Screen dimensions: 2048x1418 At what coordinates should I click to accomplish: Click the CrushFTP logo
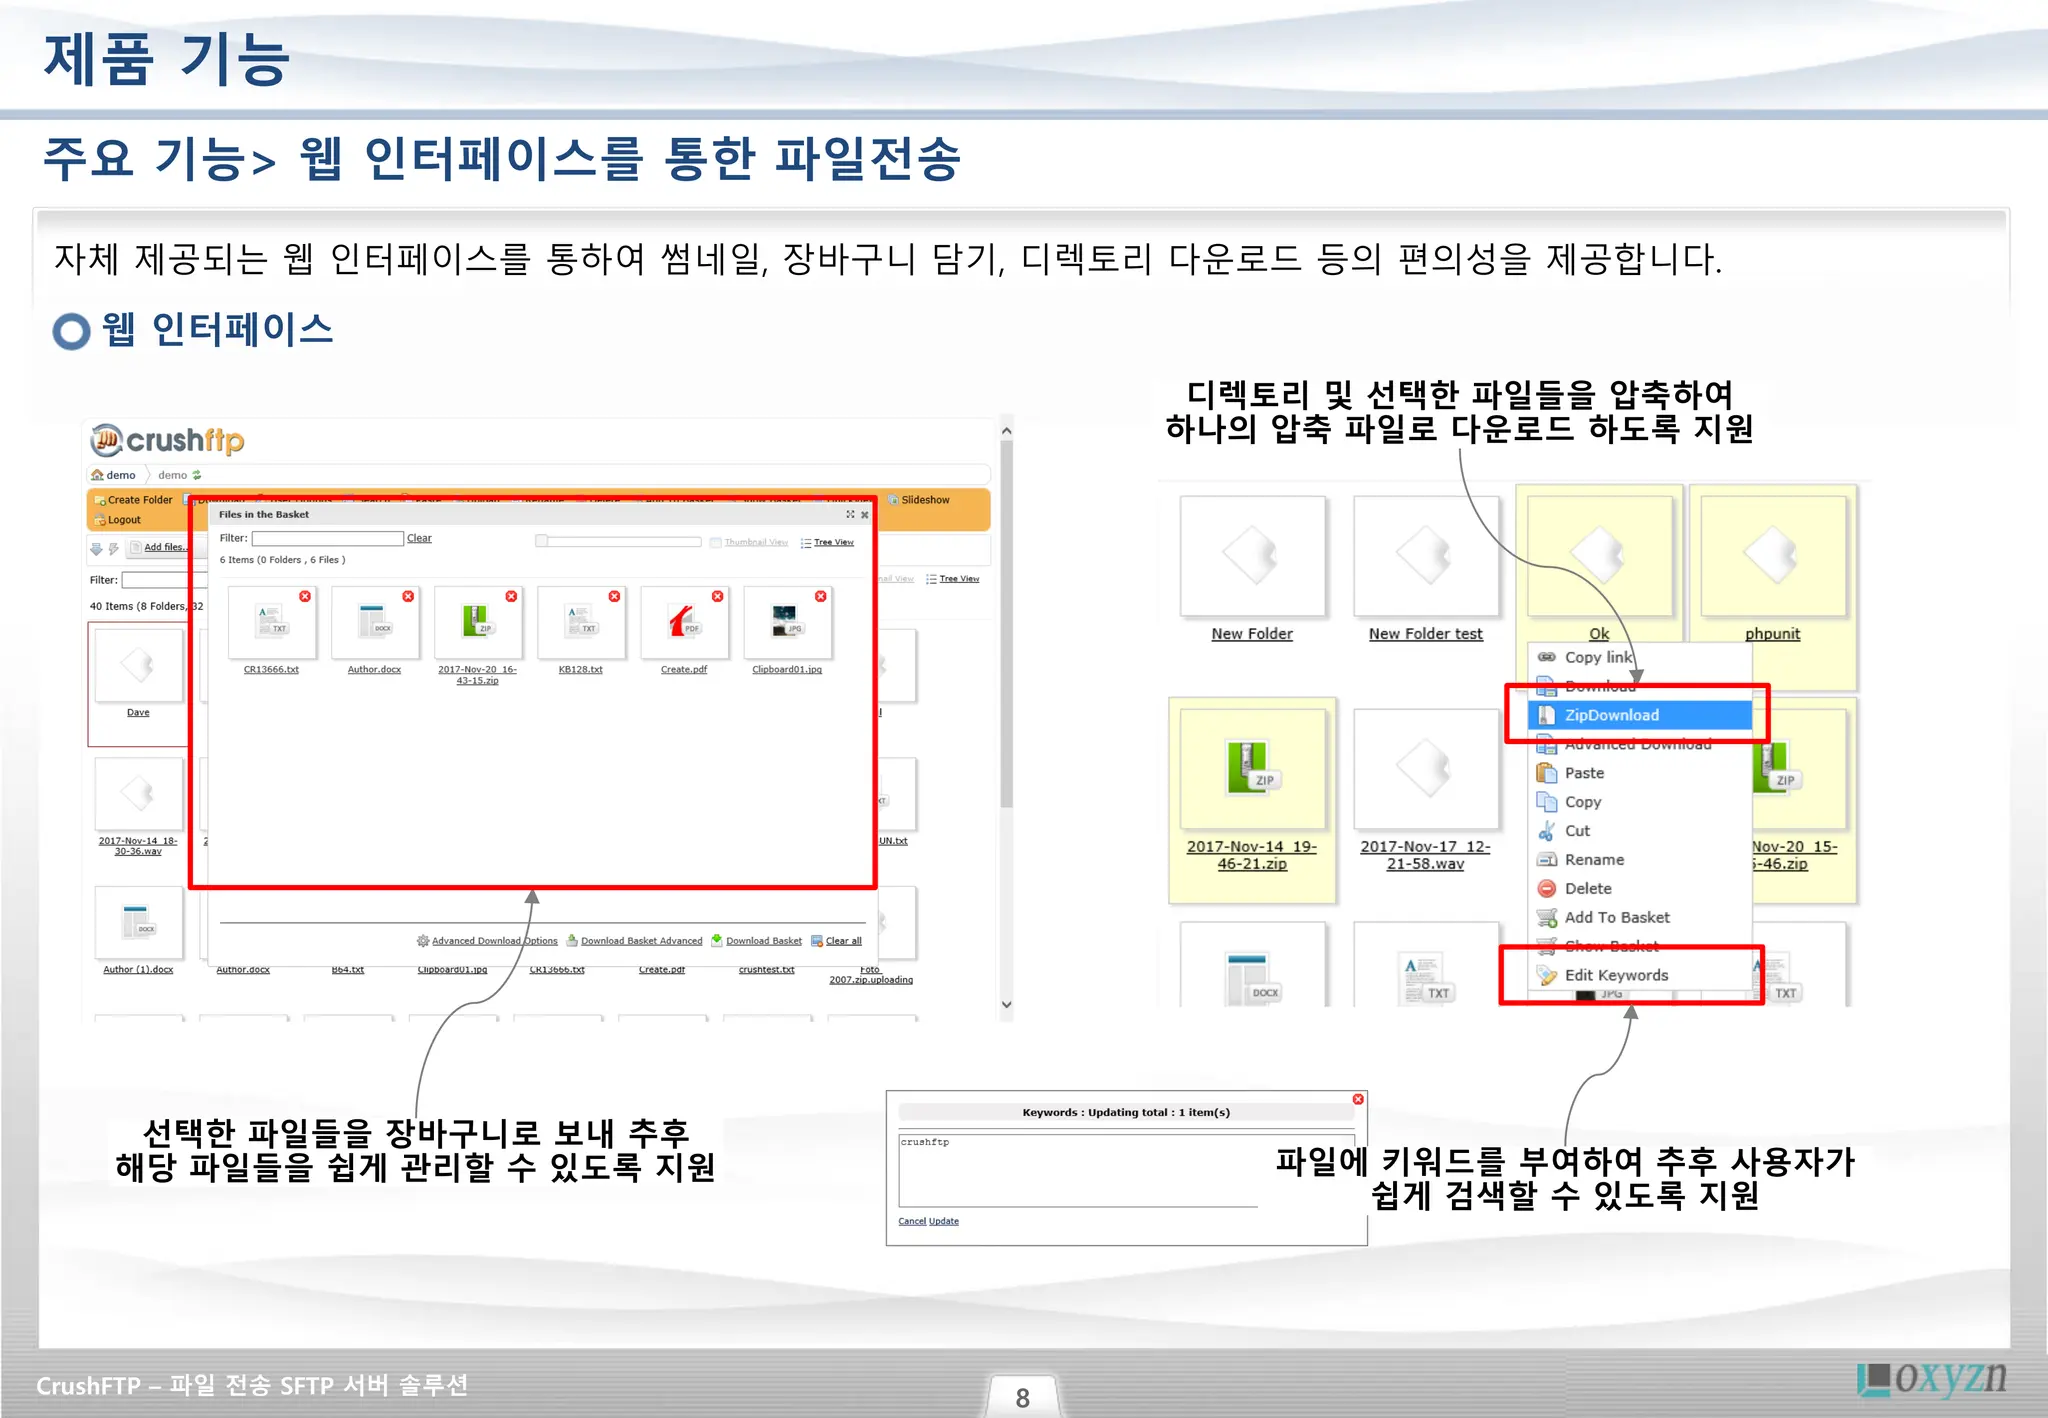click(x=167, y=440)
